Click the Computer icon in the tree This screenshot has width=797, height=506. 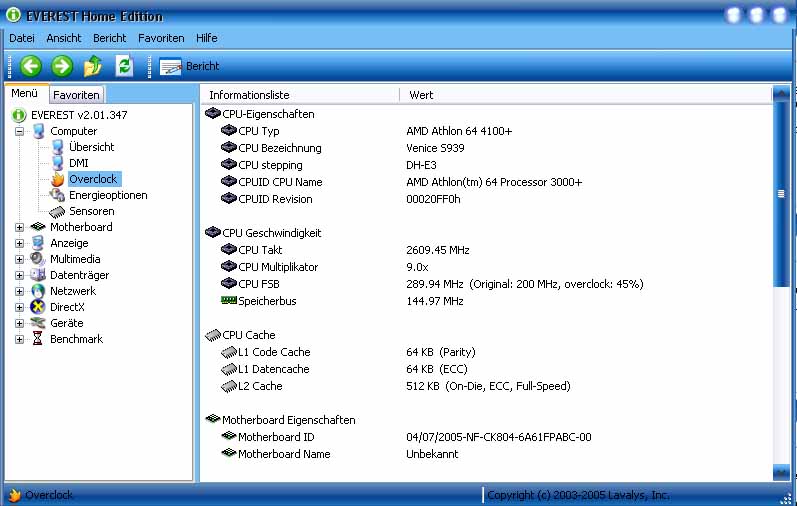coord(39,131)
